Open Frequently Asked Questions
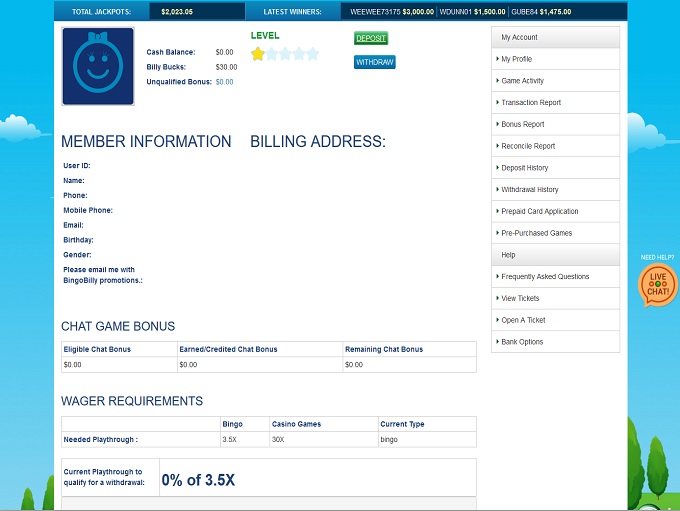This screenshot has width=680, height=511. [x=545, y=277]
